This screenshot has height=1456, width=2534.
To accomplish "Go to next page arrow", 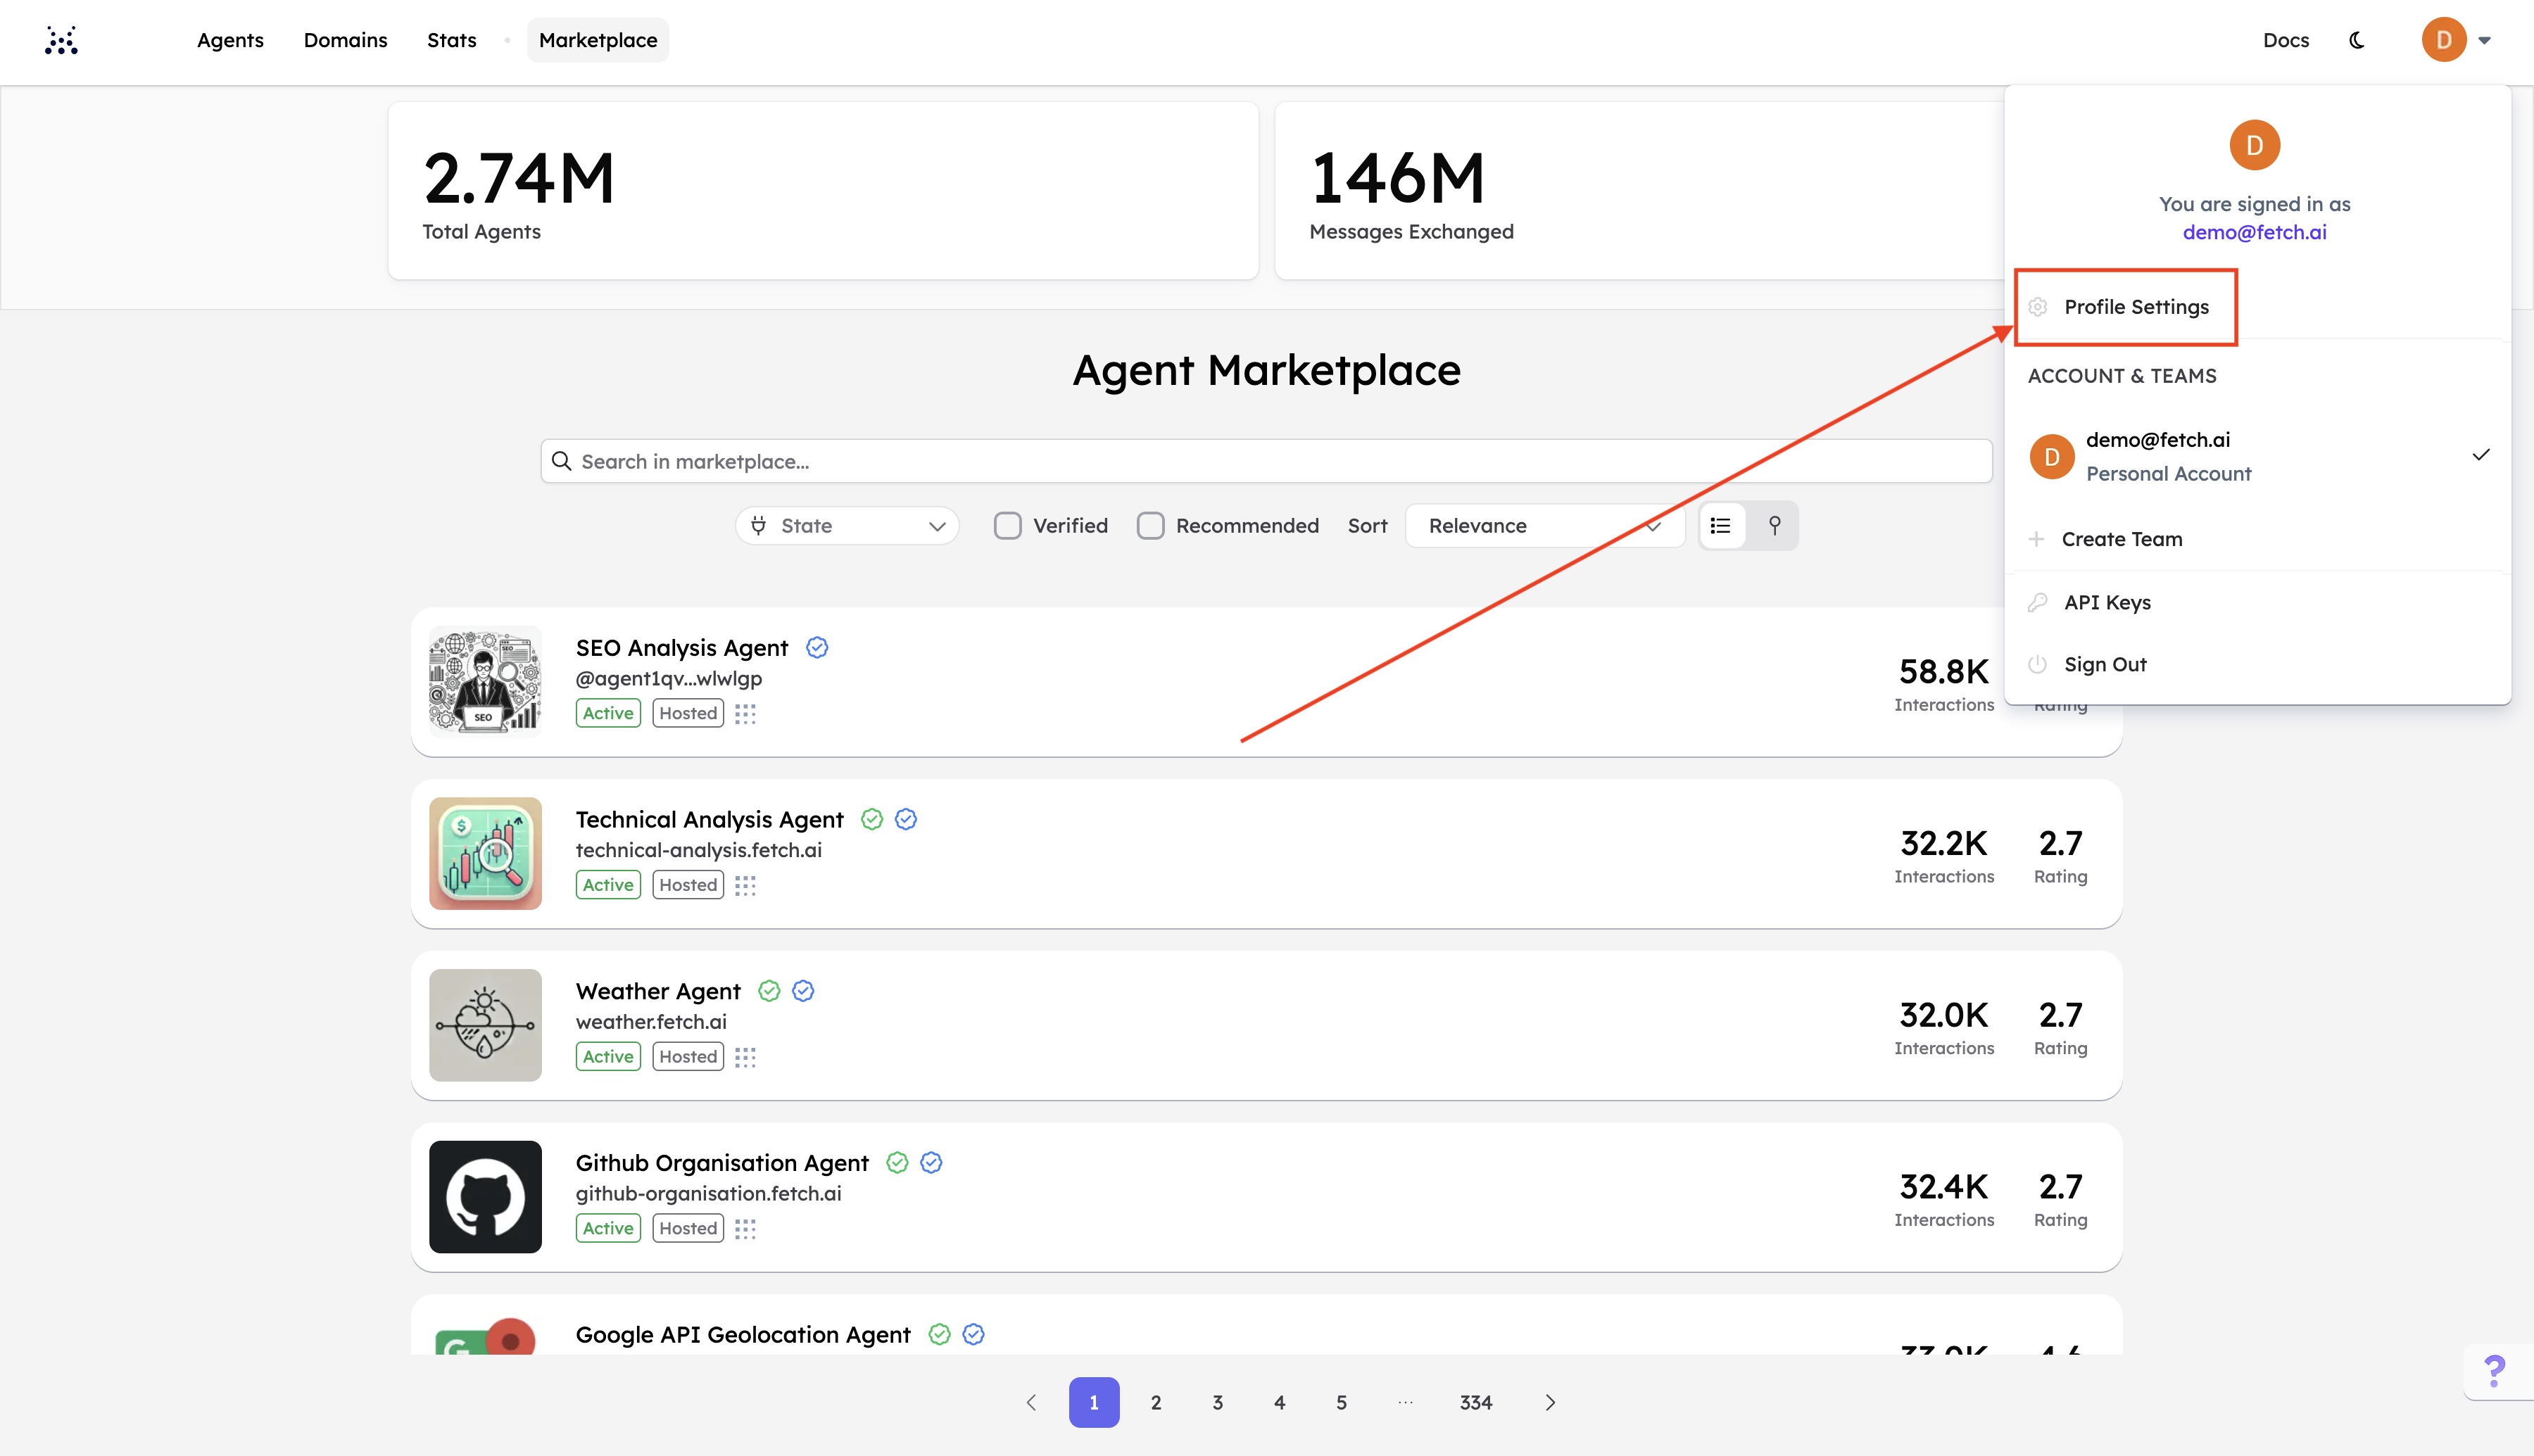I will (x=1550, y=1402).
